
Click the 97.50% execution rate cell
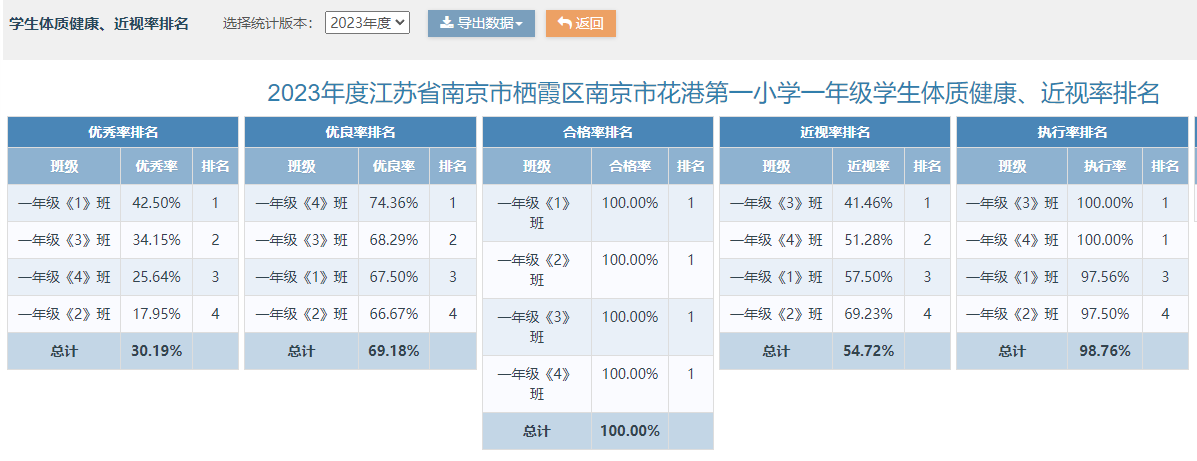tap(1106, 314)
